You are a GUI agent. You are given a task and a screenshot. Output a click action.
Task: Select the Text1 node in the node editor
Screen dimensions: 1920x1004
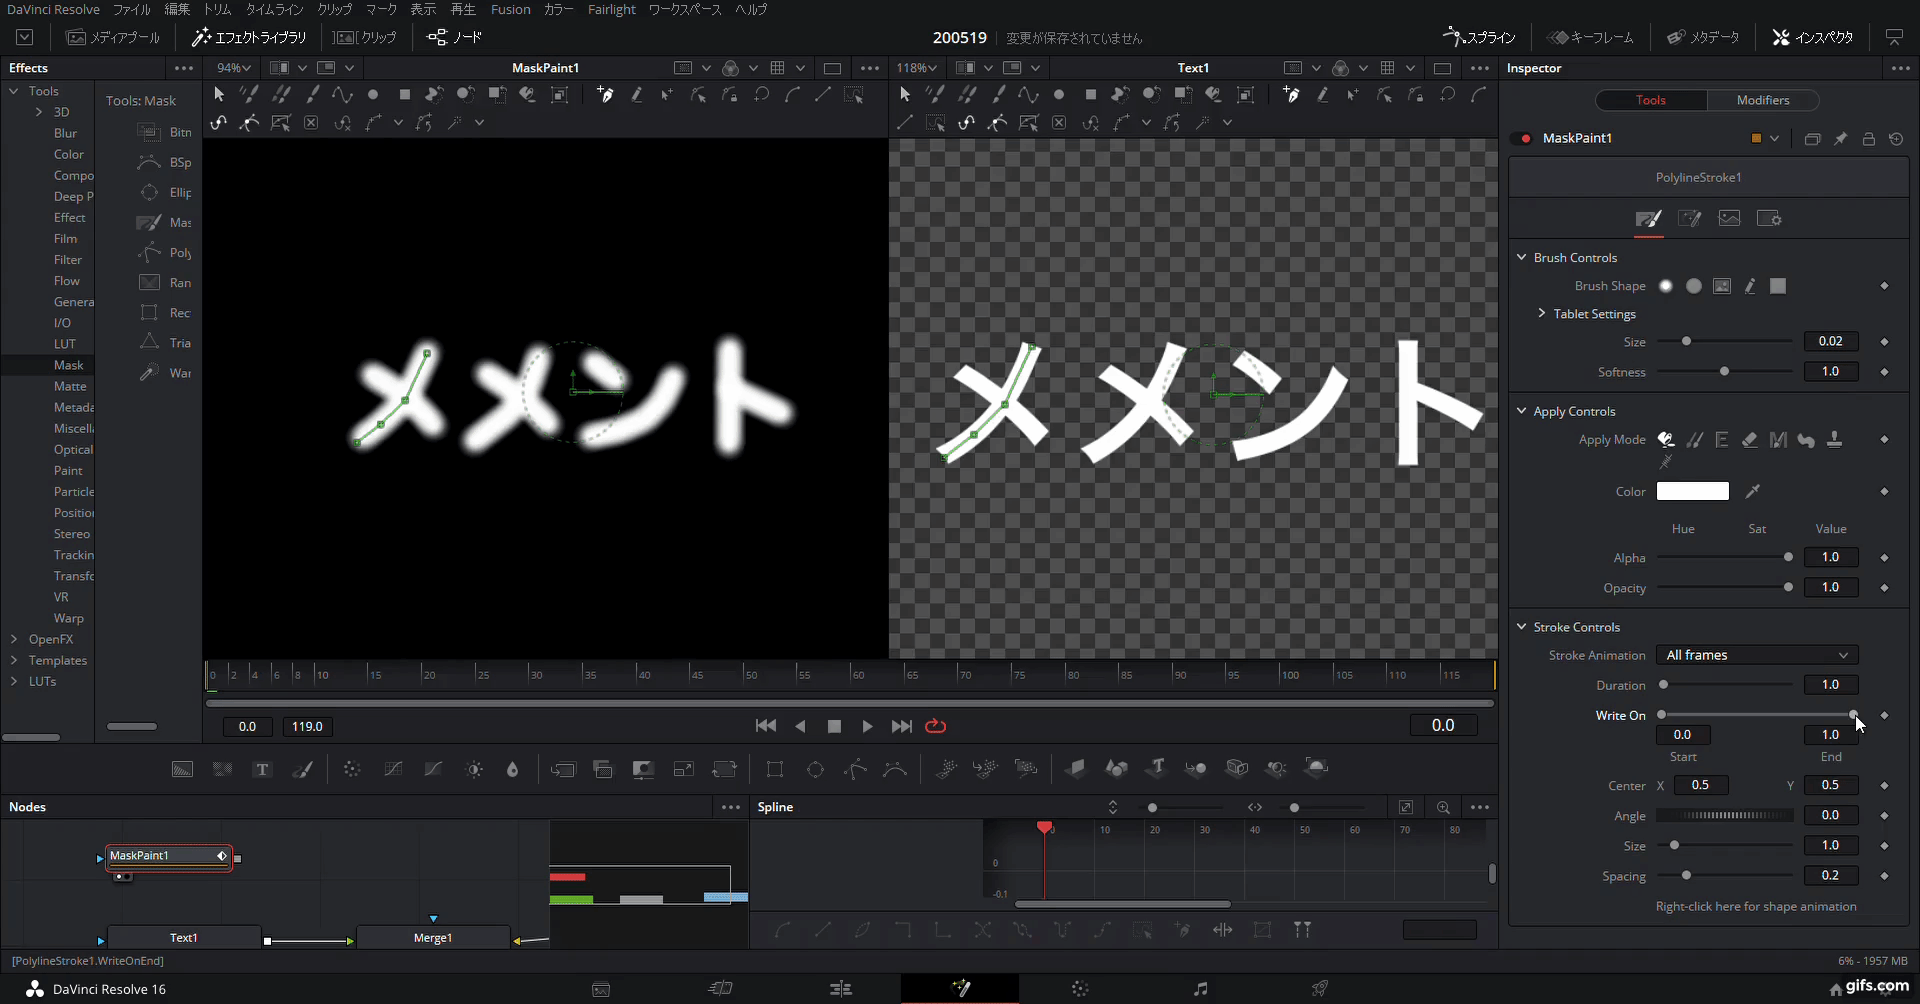click(184, 937)
